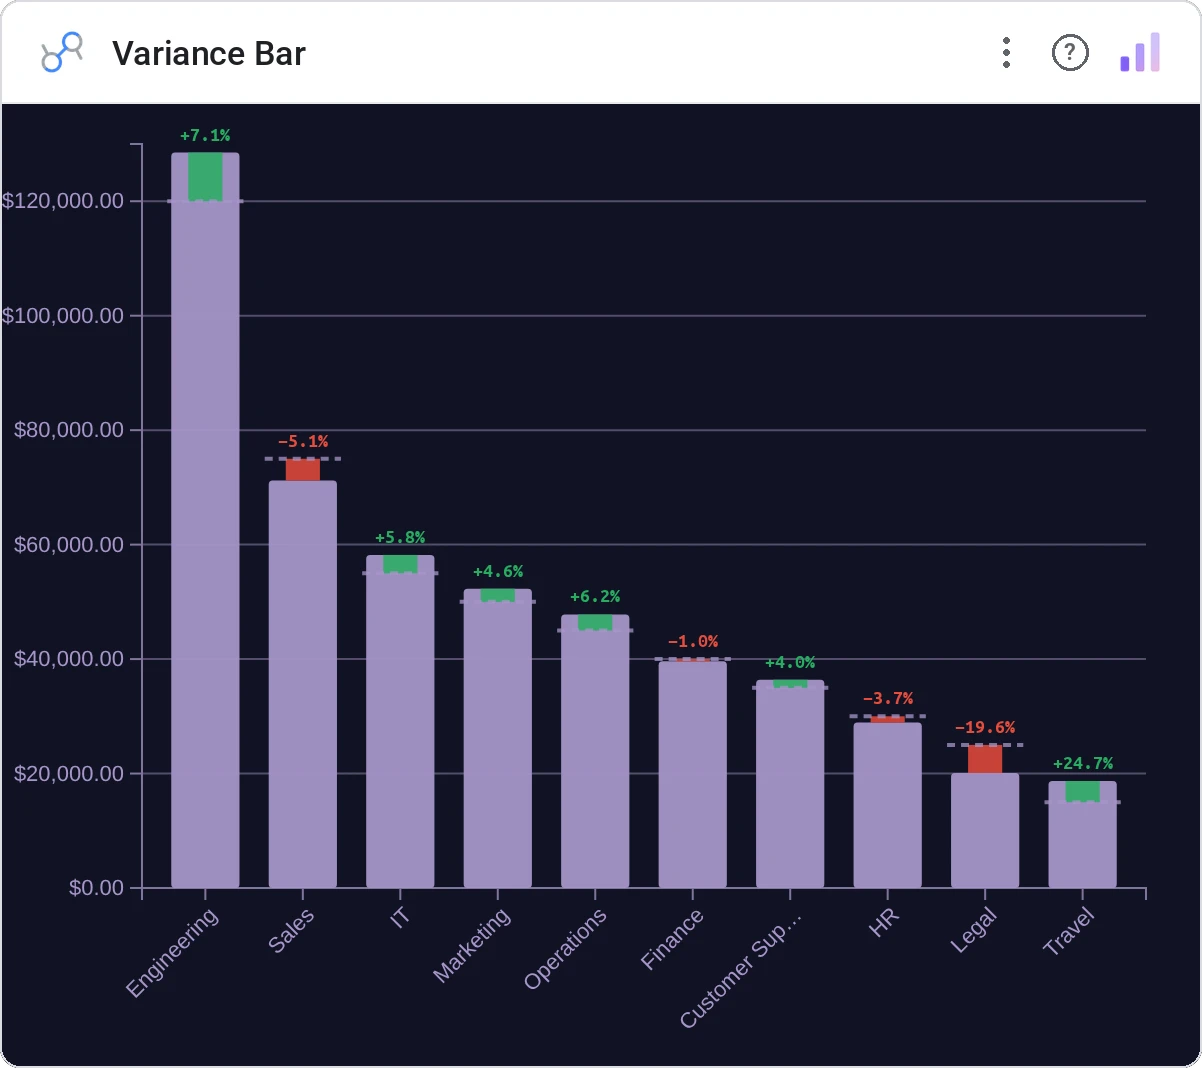Click the $60,000.00 axis value
This screenshot has height=1068, width=1202.
(x=69, y=545)
